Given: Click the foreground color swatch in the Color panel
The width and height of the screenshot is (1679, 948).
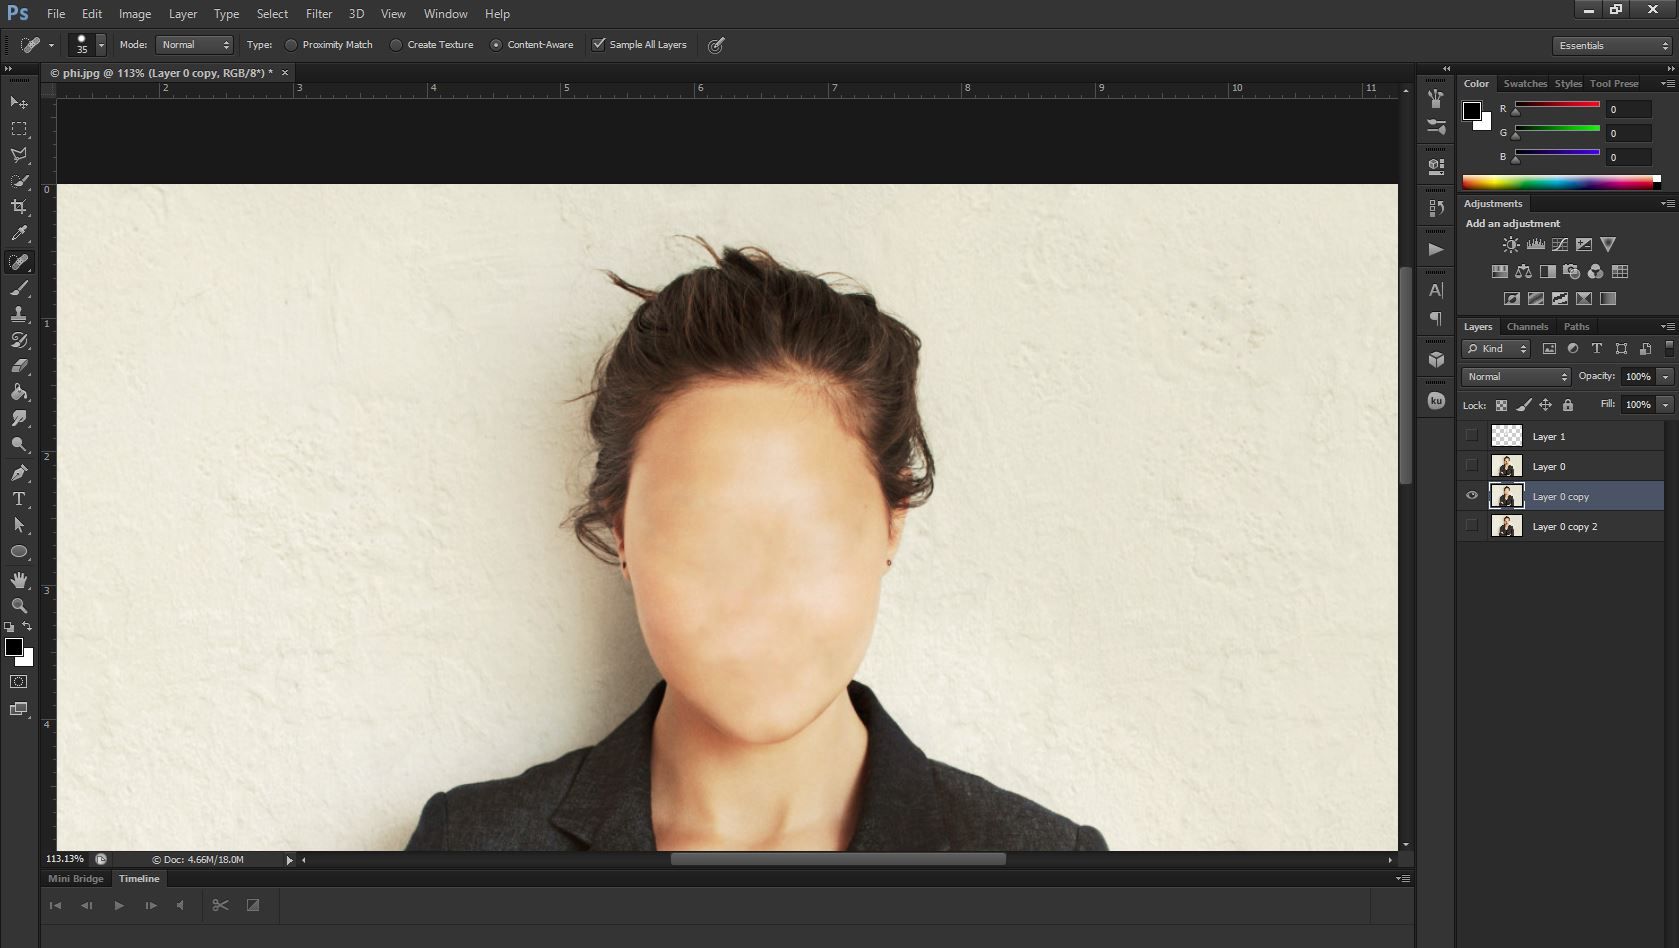Looking at the screenshot, I should [1472, 111].
